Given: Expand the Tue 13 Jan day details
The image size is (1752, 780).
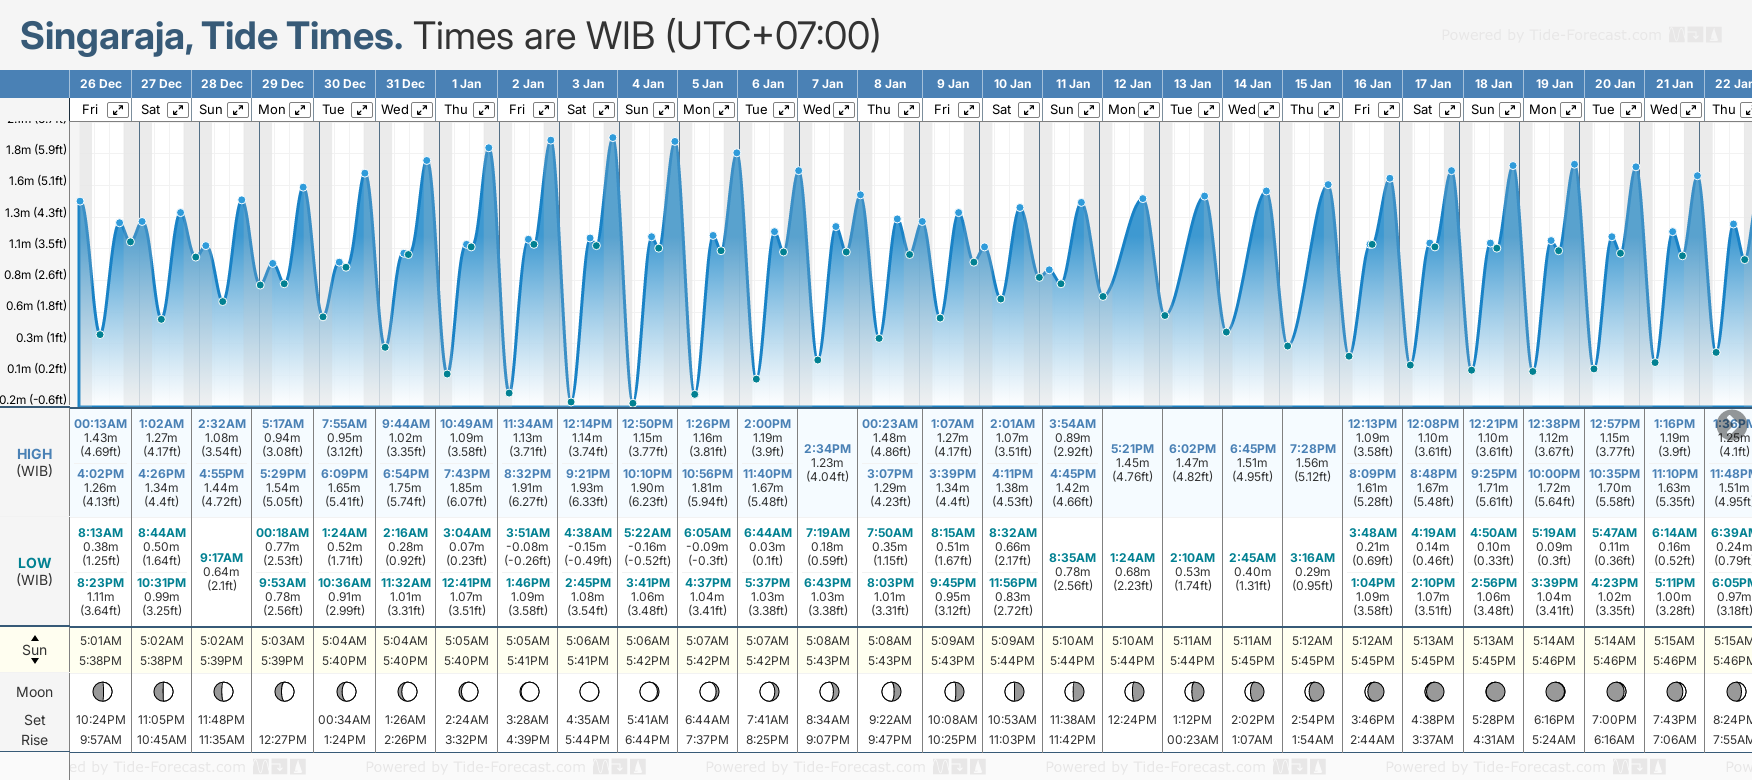Looking at the screenshot, I should [1208, 110].
